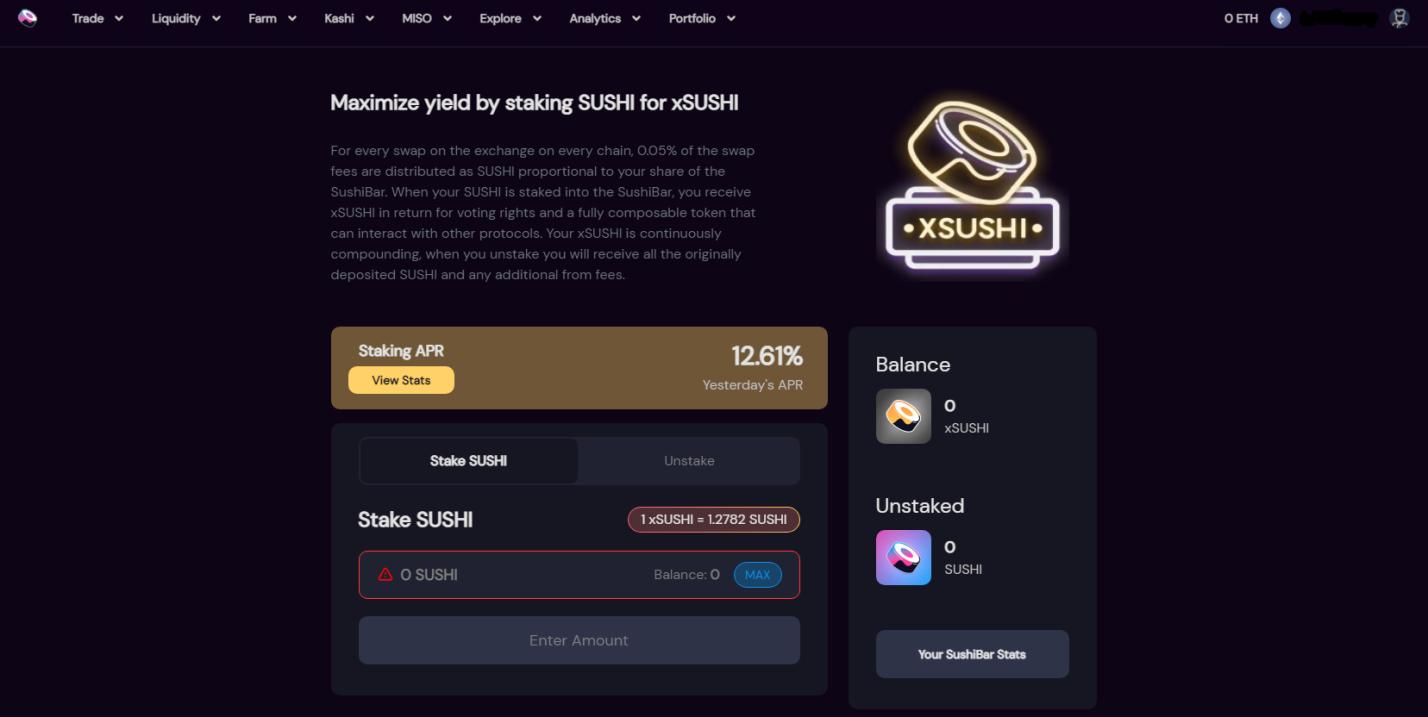Image resolution: width=1428 pixels, height=717 pixels.
Task: Open the Portfolio dropdown
Action: pos(702,18)
